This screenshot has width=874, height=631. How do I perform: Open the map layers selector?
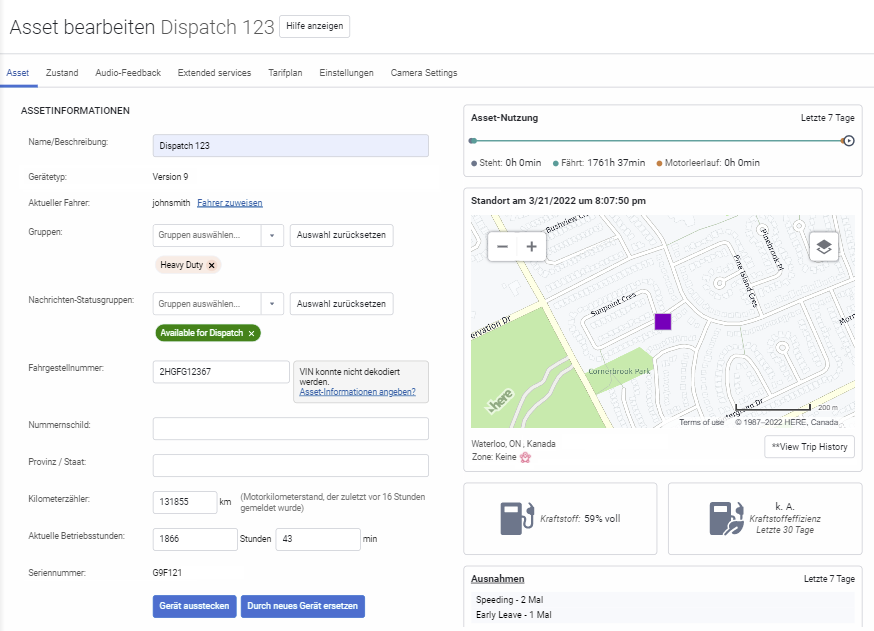(823, 246)
